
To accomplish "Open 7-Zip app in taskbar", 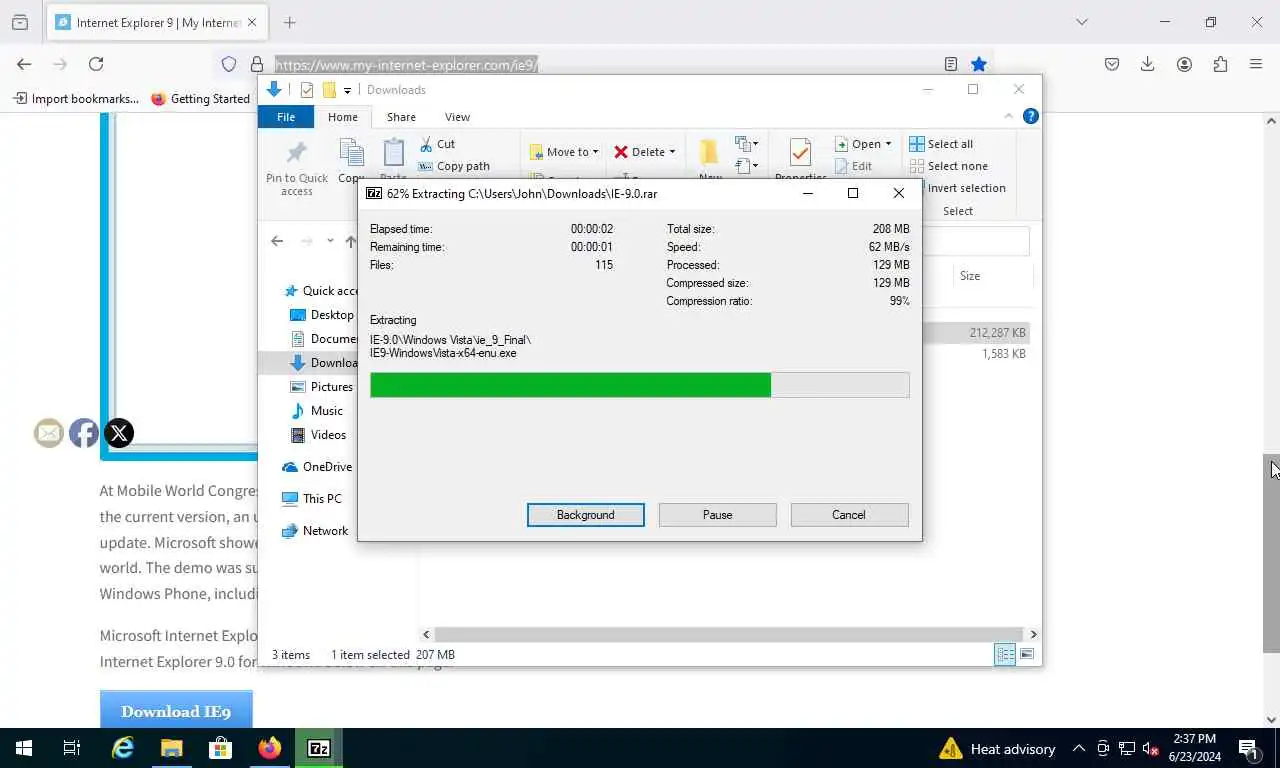I will point(319,748).
